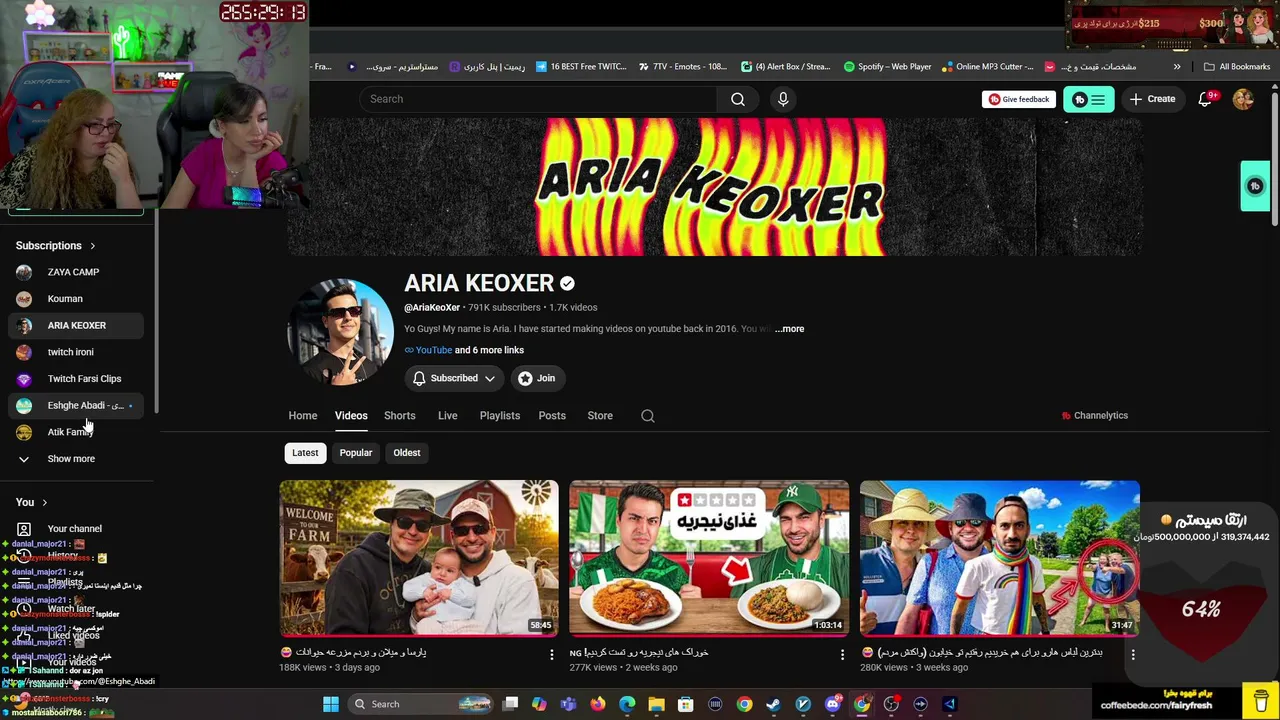Viewport: 1280px width, 720px height.
Task: Expand channel description with ...more
Action: tap(789, 329)
